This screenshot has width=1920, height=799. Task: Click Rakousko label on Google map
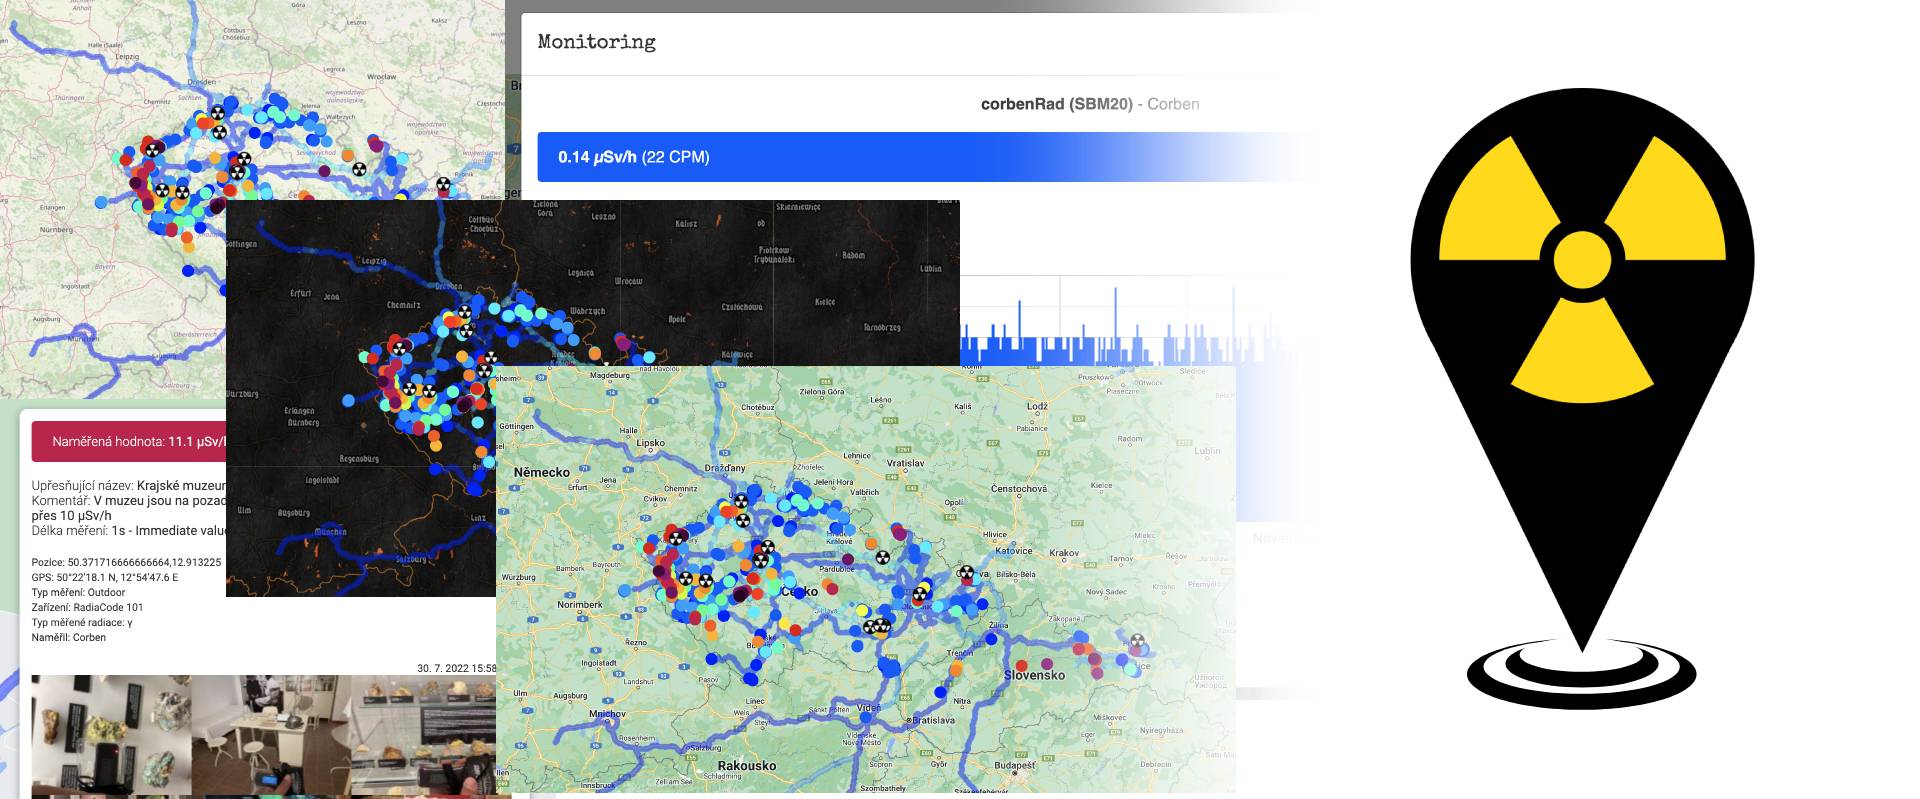[747, 766]
